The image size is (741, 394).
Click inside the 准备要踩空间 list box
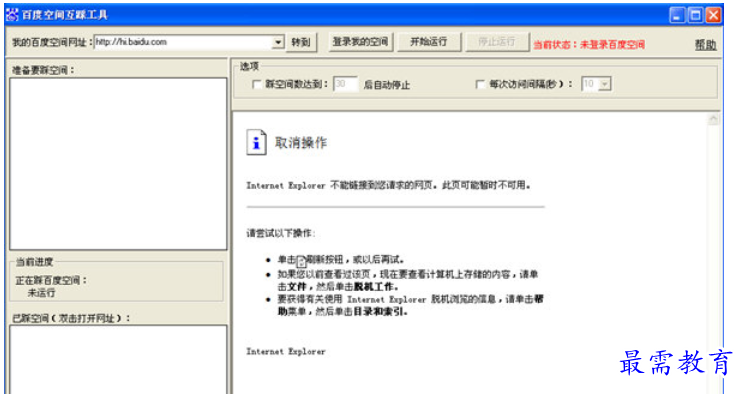[118, 163]
